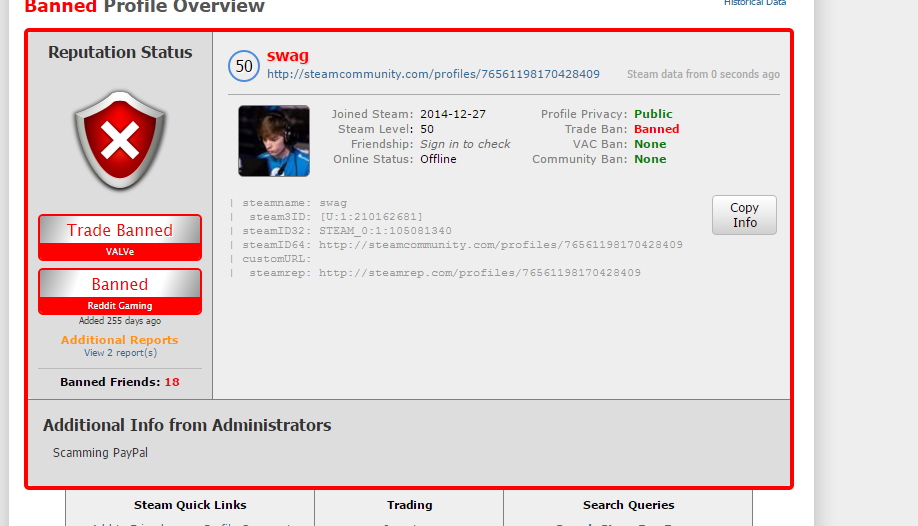Click the Profile Privacy Public value
Image resolution: width=918 pixels, height=526 pixels.
click(x=653, y=114)
